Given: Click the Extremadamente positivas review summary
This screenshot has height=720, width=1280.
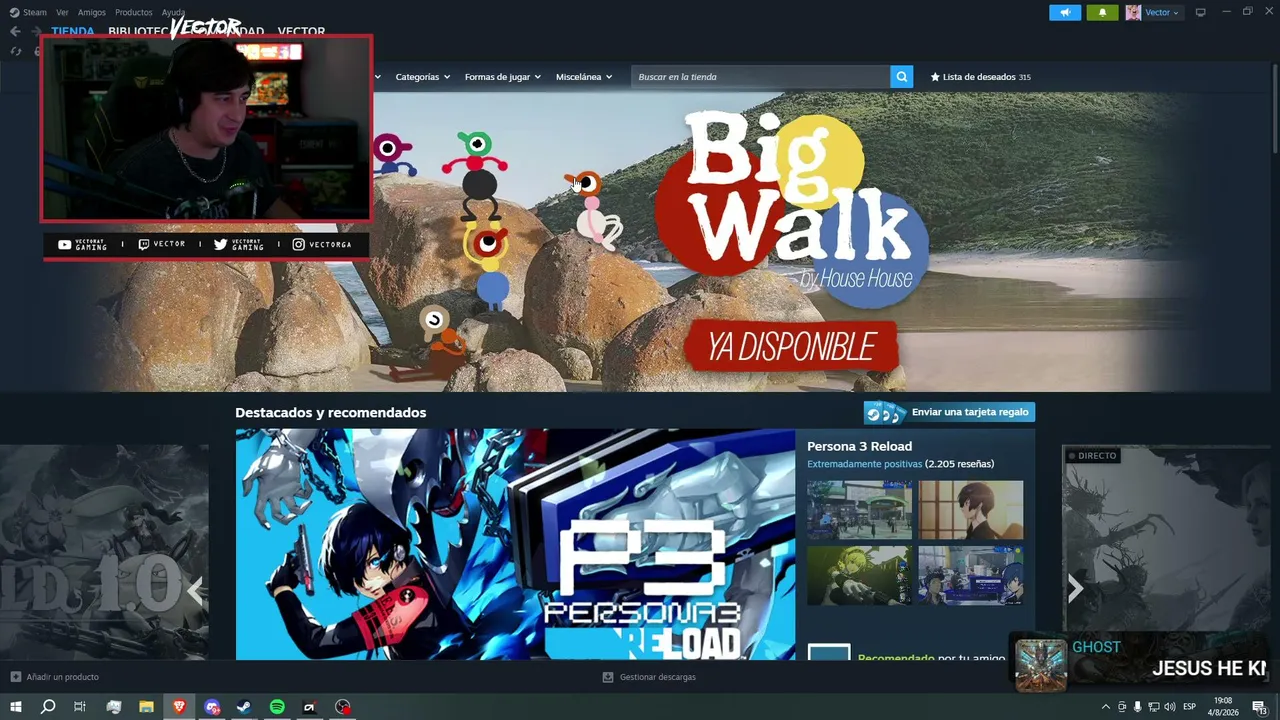Looking at the screenshot, I should tap(864, 464).
